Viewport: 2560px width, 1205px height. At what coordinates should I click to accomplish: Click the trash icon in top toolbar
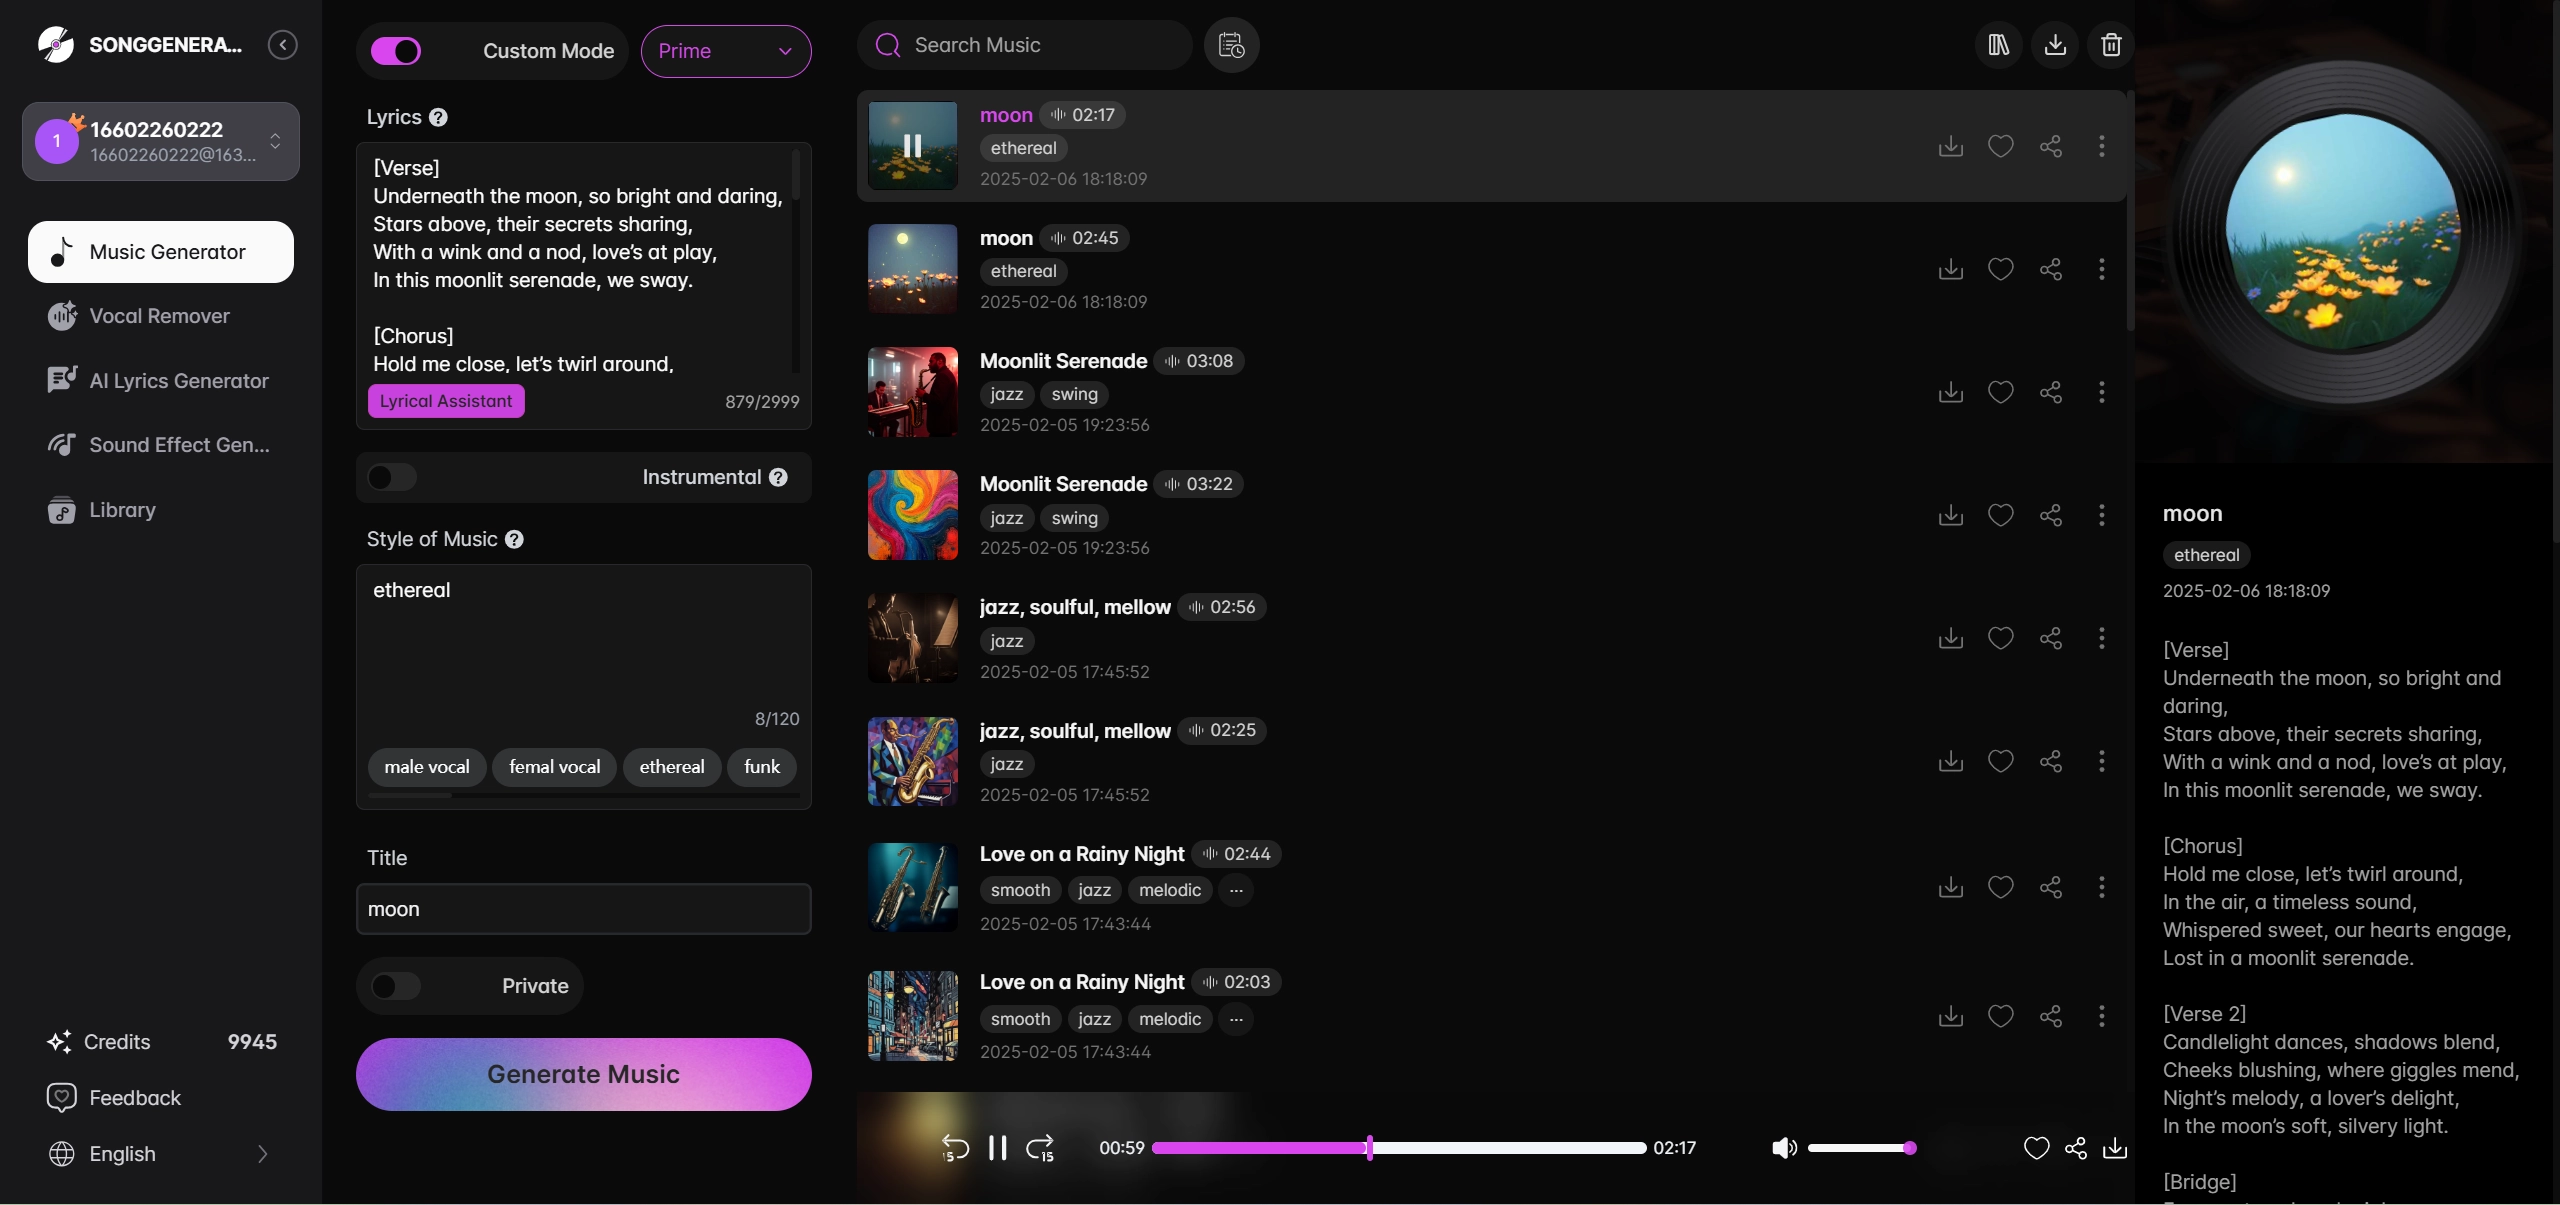tap(2111, 45)
